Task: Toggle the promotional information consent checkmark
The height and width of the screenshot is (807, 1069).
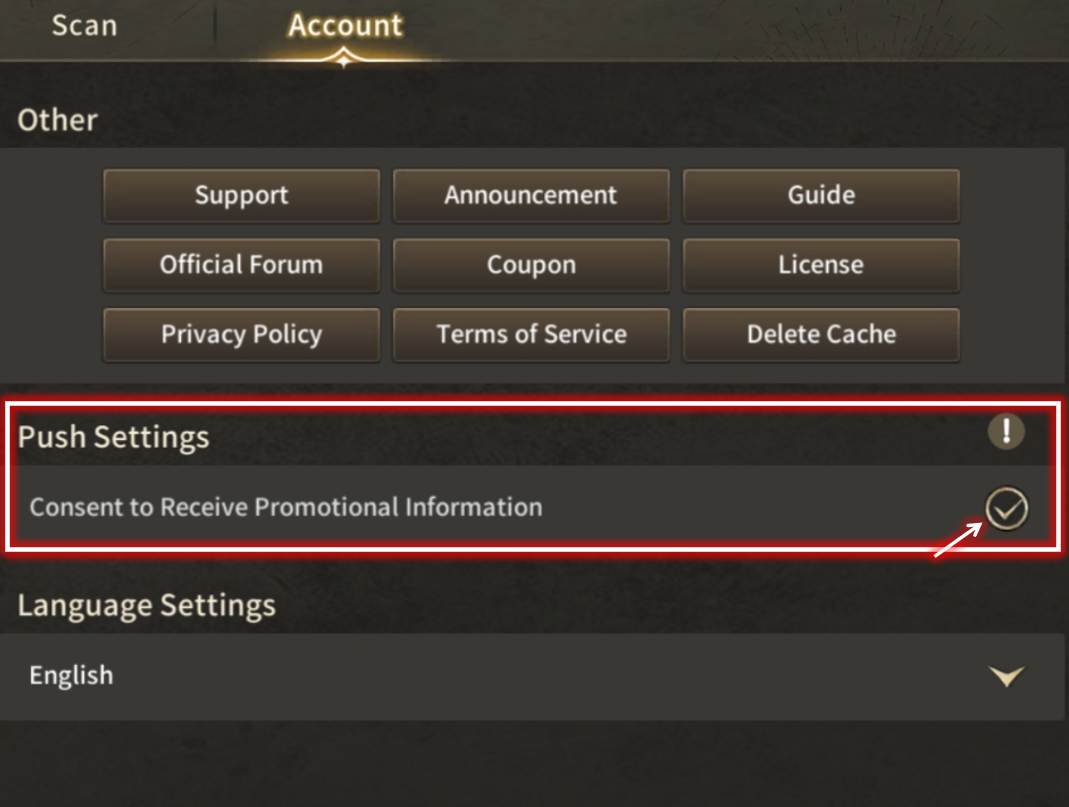Action: 1006,508
